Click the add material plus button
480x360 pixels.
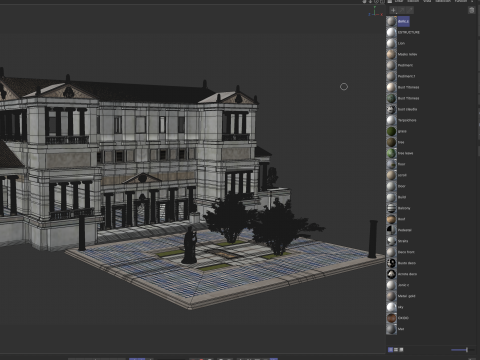393,10
